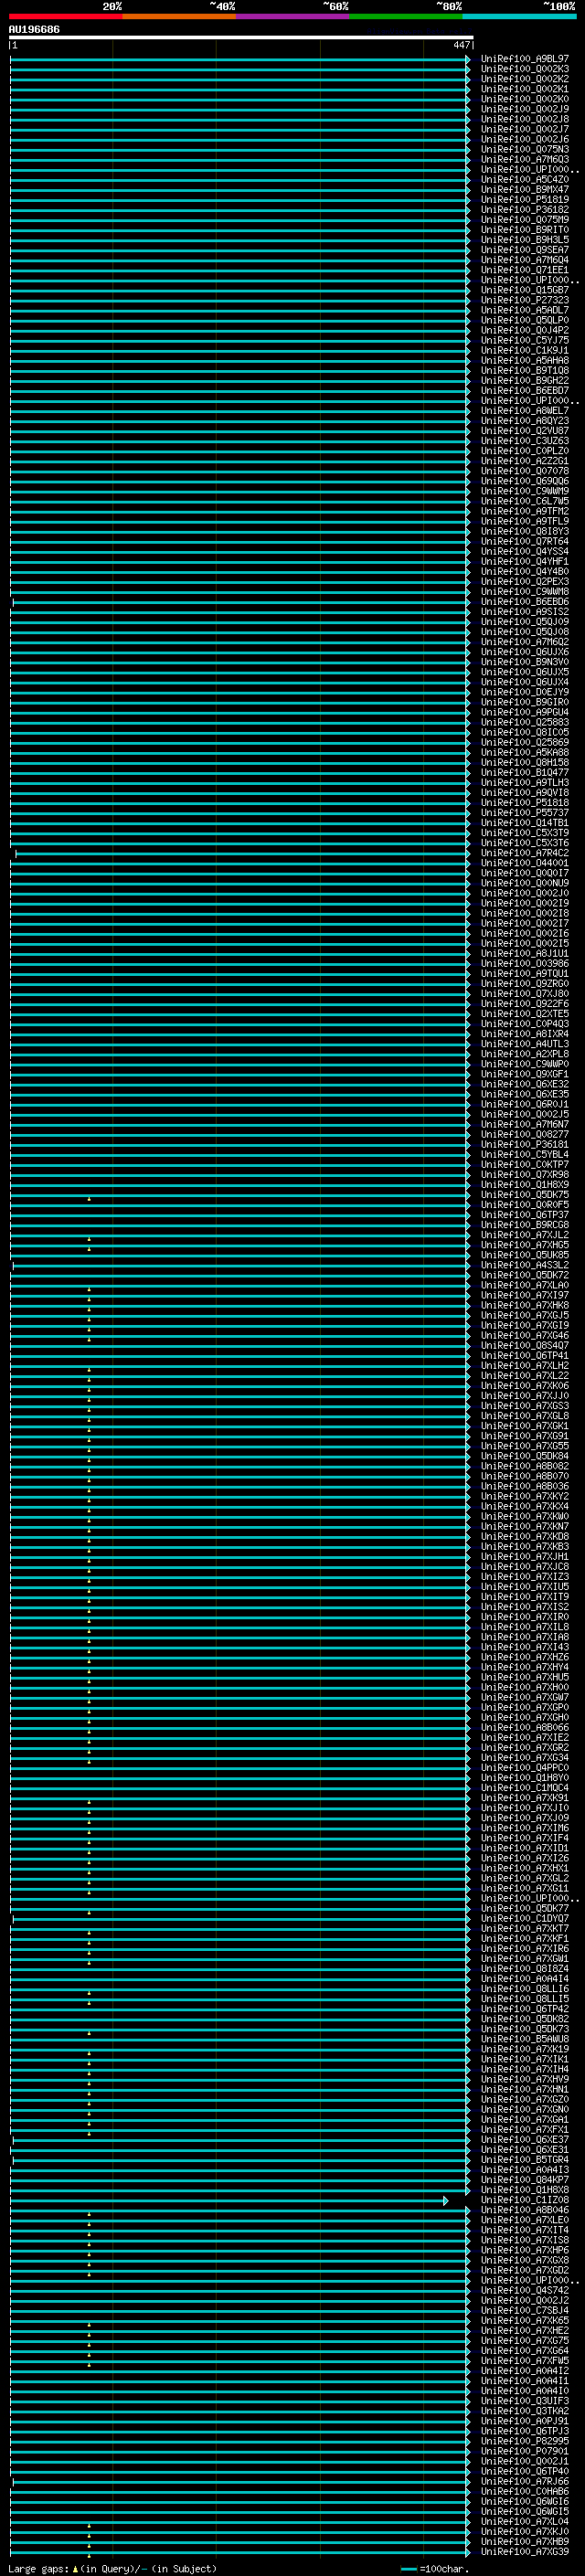The image size is (585, 2576).
Task: Select the purple ~60% identity legend segment
Action: (292, 16)
